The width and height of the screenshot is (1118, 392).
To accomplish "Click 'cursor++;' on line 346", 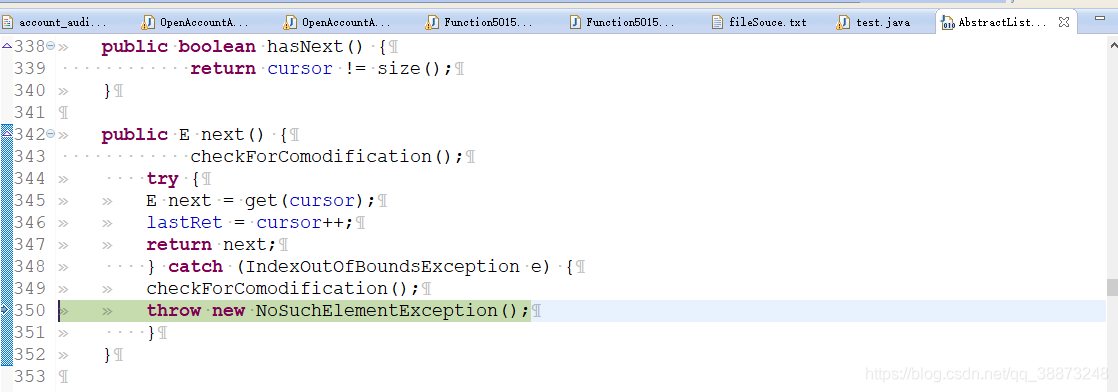I will point(305,223).
